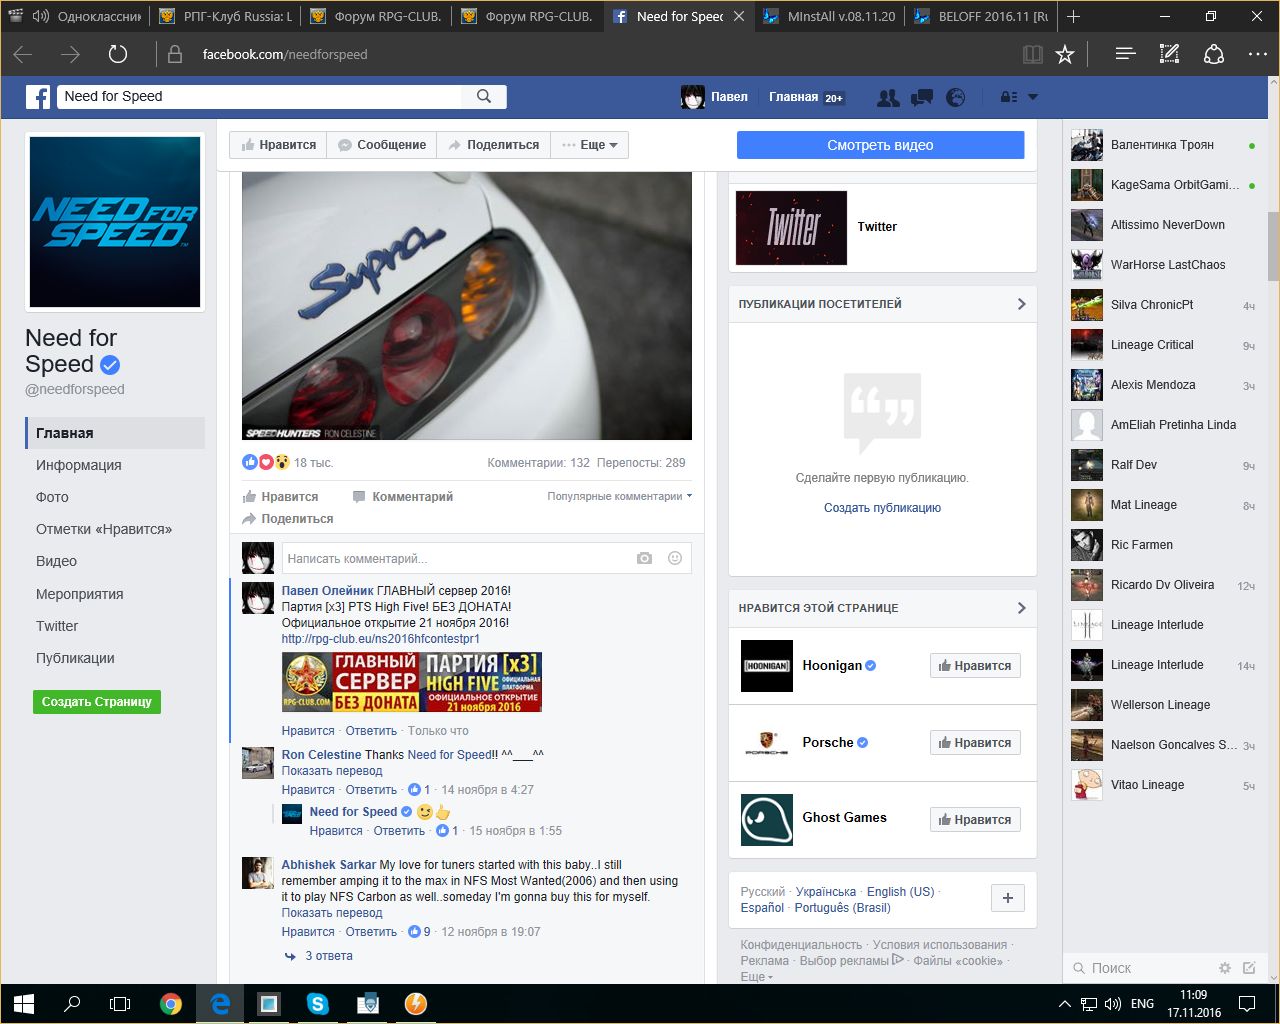Image resolution: width=1280 pixels, height=1024 pixels.
Task: Insert emoji in comment field
Action: [675, 558]
